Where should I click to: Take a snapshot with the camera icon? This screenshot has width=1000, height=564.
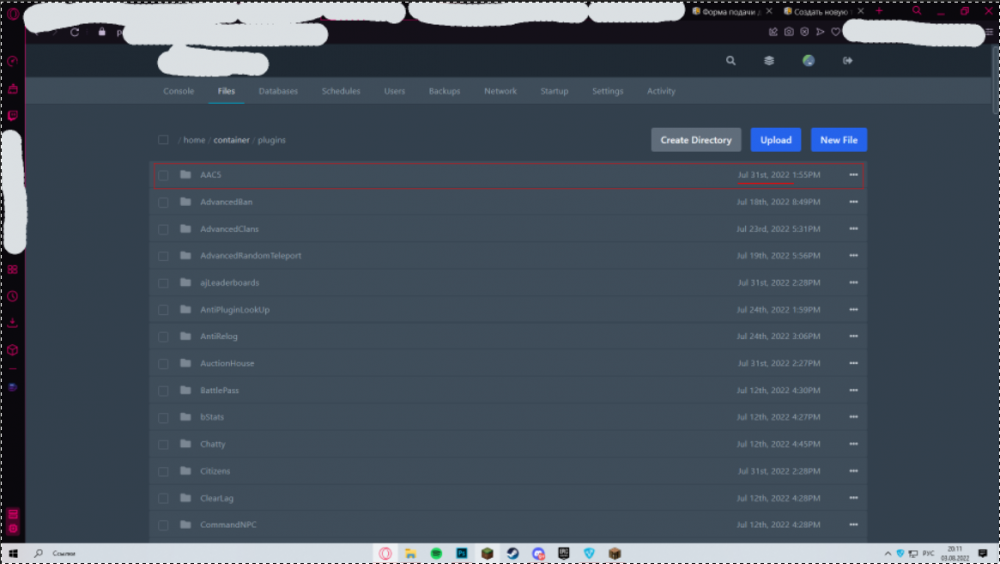(x=789, y=31)
